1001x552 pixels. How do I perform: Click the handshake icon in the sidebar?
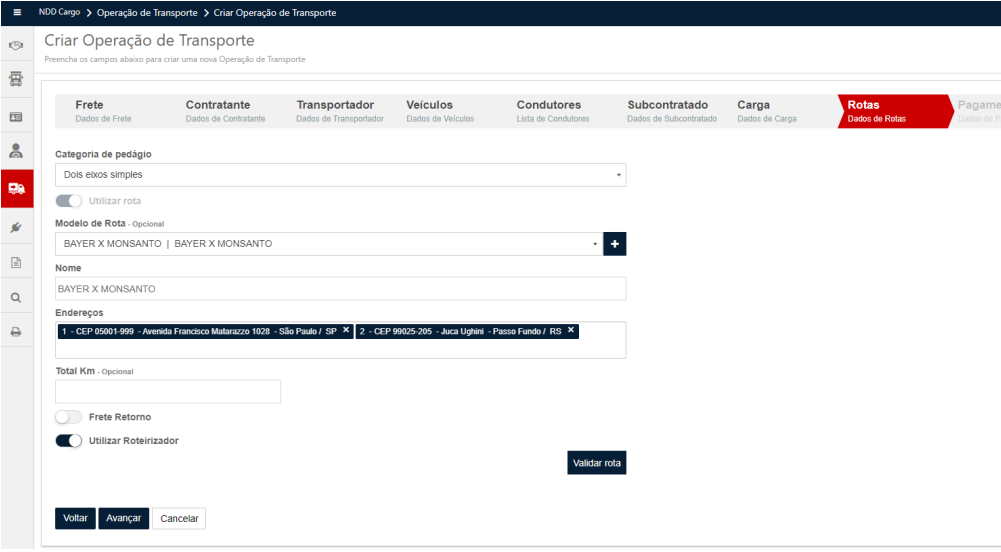coord(16,46)
